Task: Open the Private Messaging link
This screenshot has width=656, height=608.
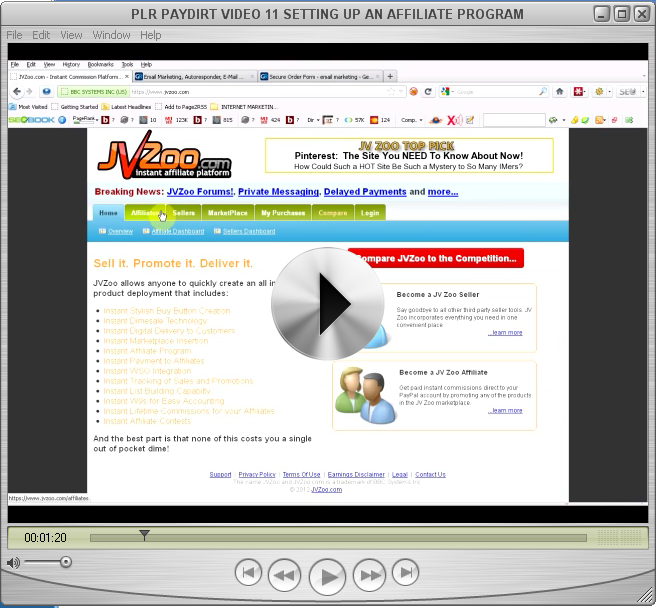Action: point(278,192)
